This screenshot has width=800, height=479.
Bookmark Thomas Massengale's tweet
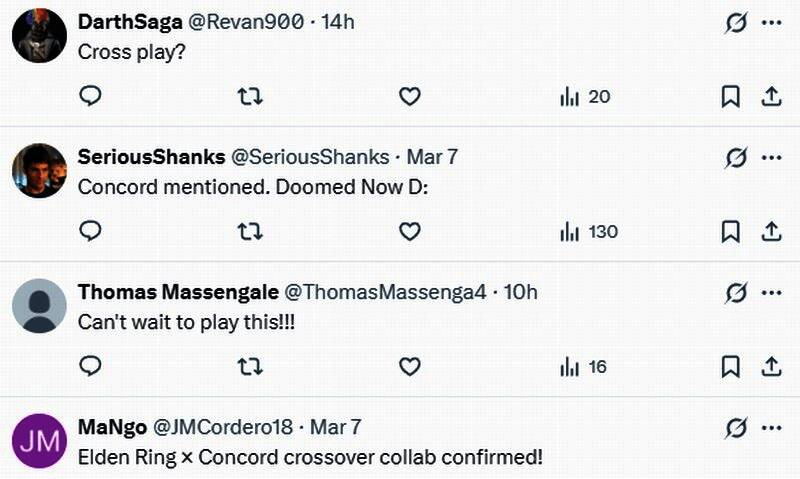[x=731, y=366]
